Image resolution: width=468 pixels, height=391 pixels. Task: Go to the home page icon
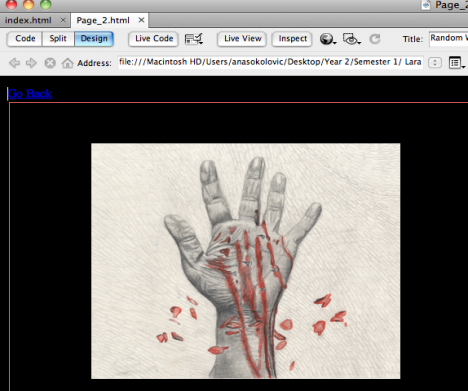pyautogui.click(x=67, y=63)
